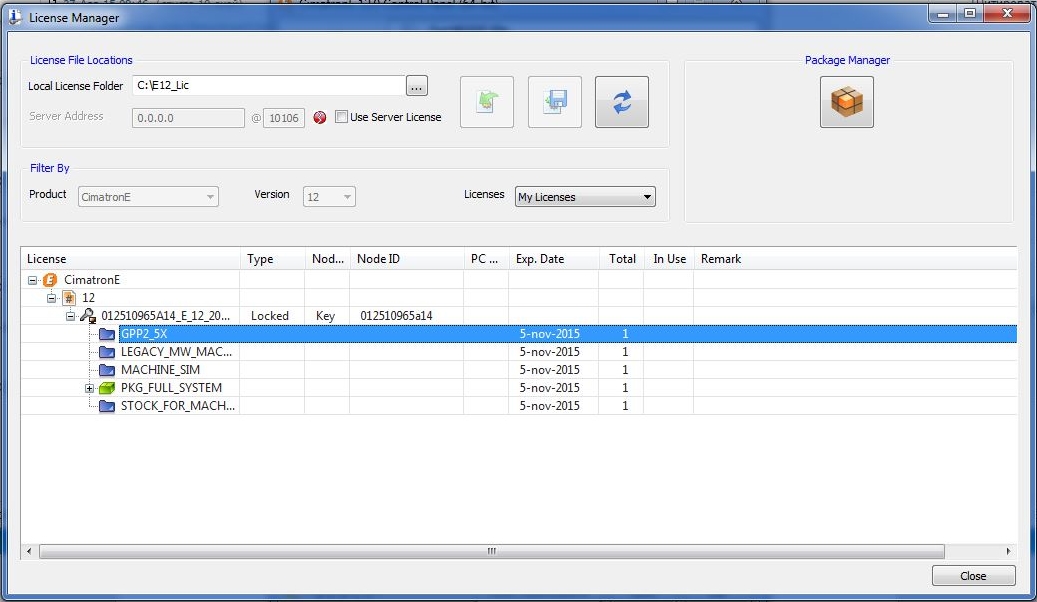The width and height of the screenshot is (1037, 602).
Task: Browse for local license folder with ellipsis button
Action: pos(417,85)
